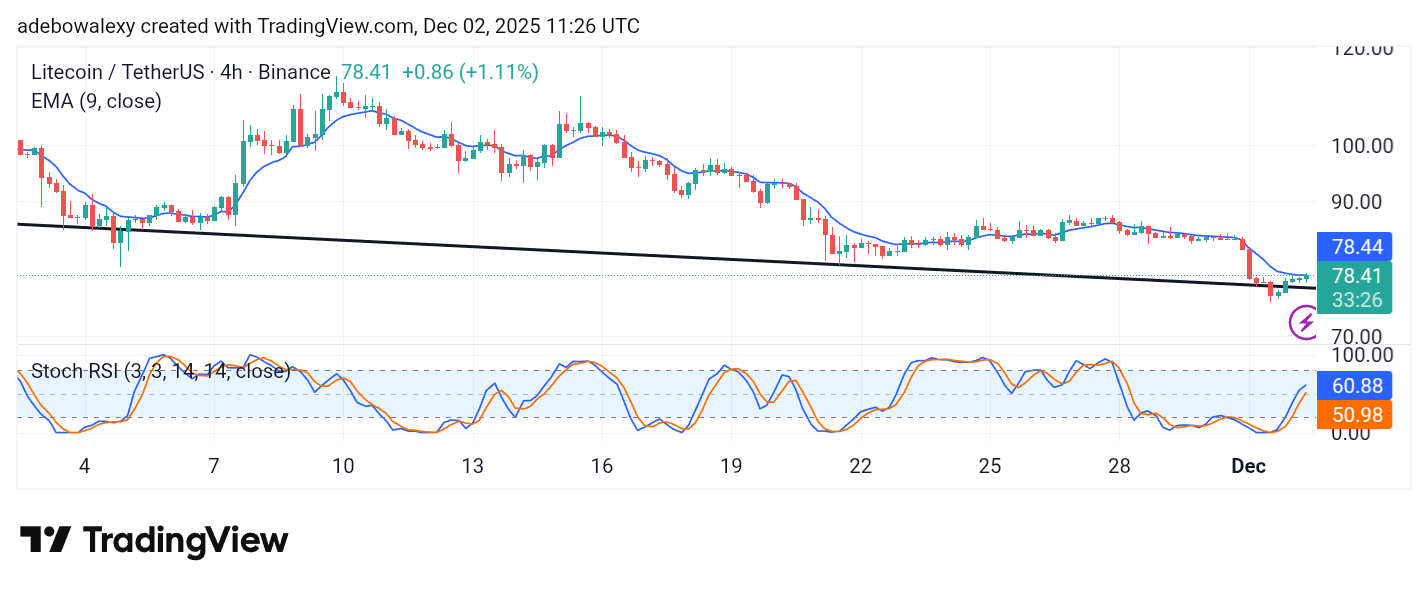The width and height of the screenshot is (1428, 591).
Task: Click the 22 date axis label
Action: click(x=860, y=466)
